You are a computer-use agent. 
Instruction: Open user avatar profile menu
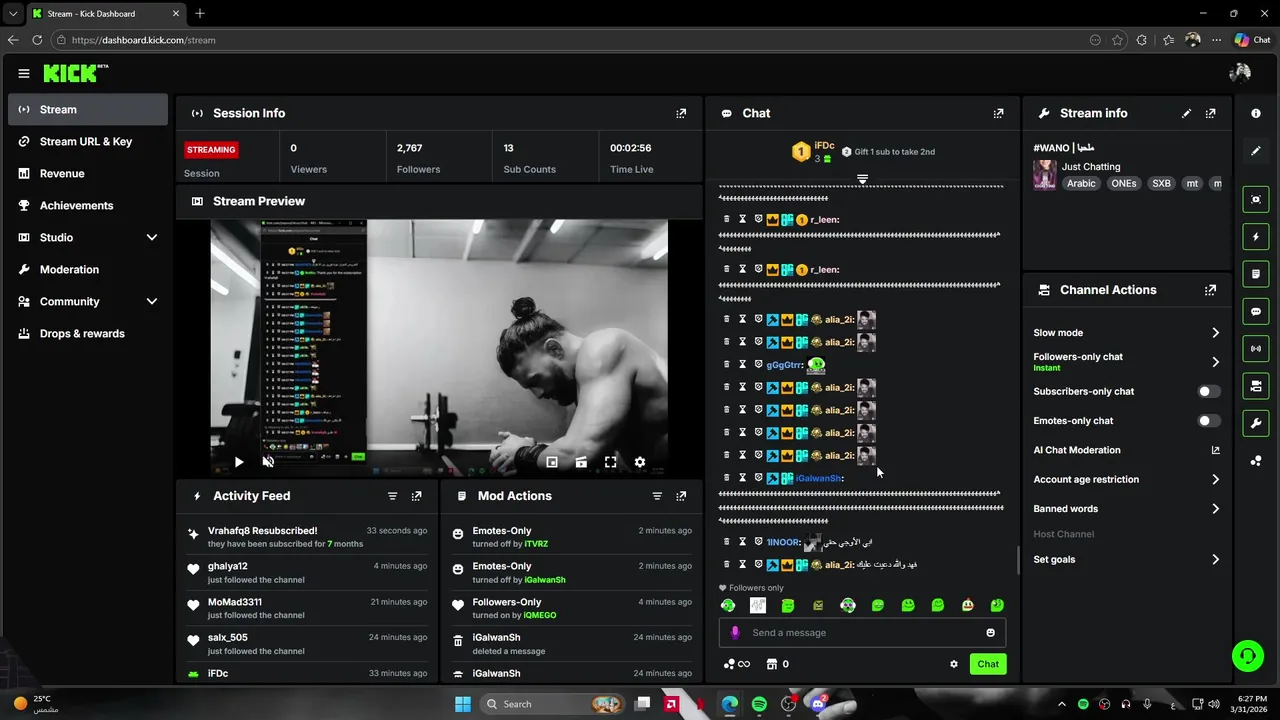coord(1240,73)
